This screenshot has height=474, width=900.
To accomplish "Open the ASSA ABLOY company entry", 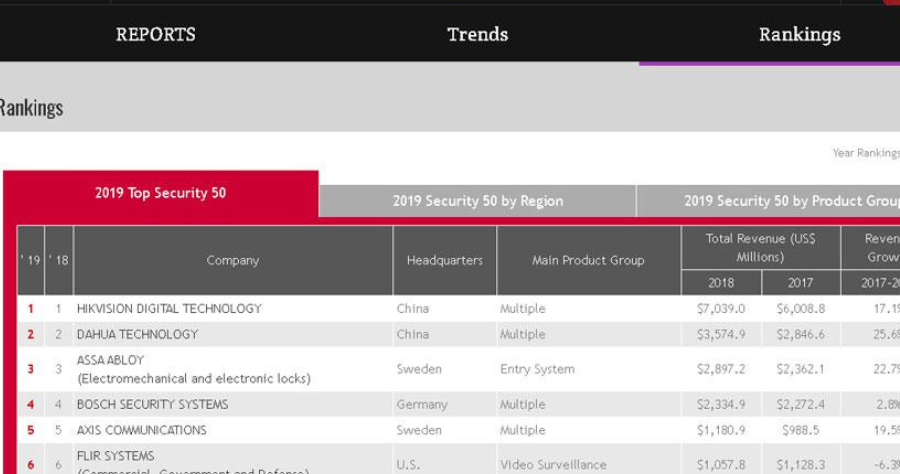I will coord(111,360).
